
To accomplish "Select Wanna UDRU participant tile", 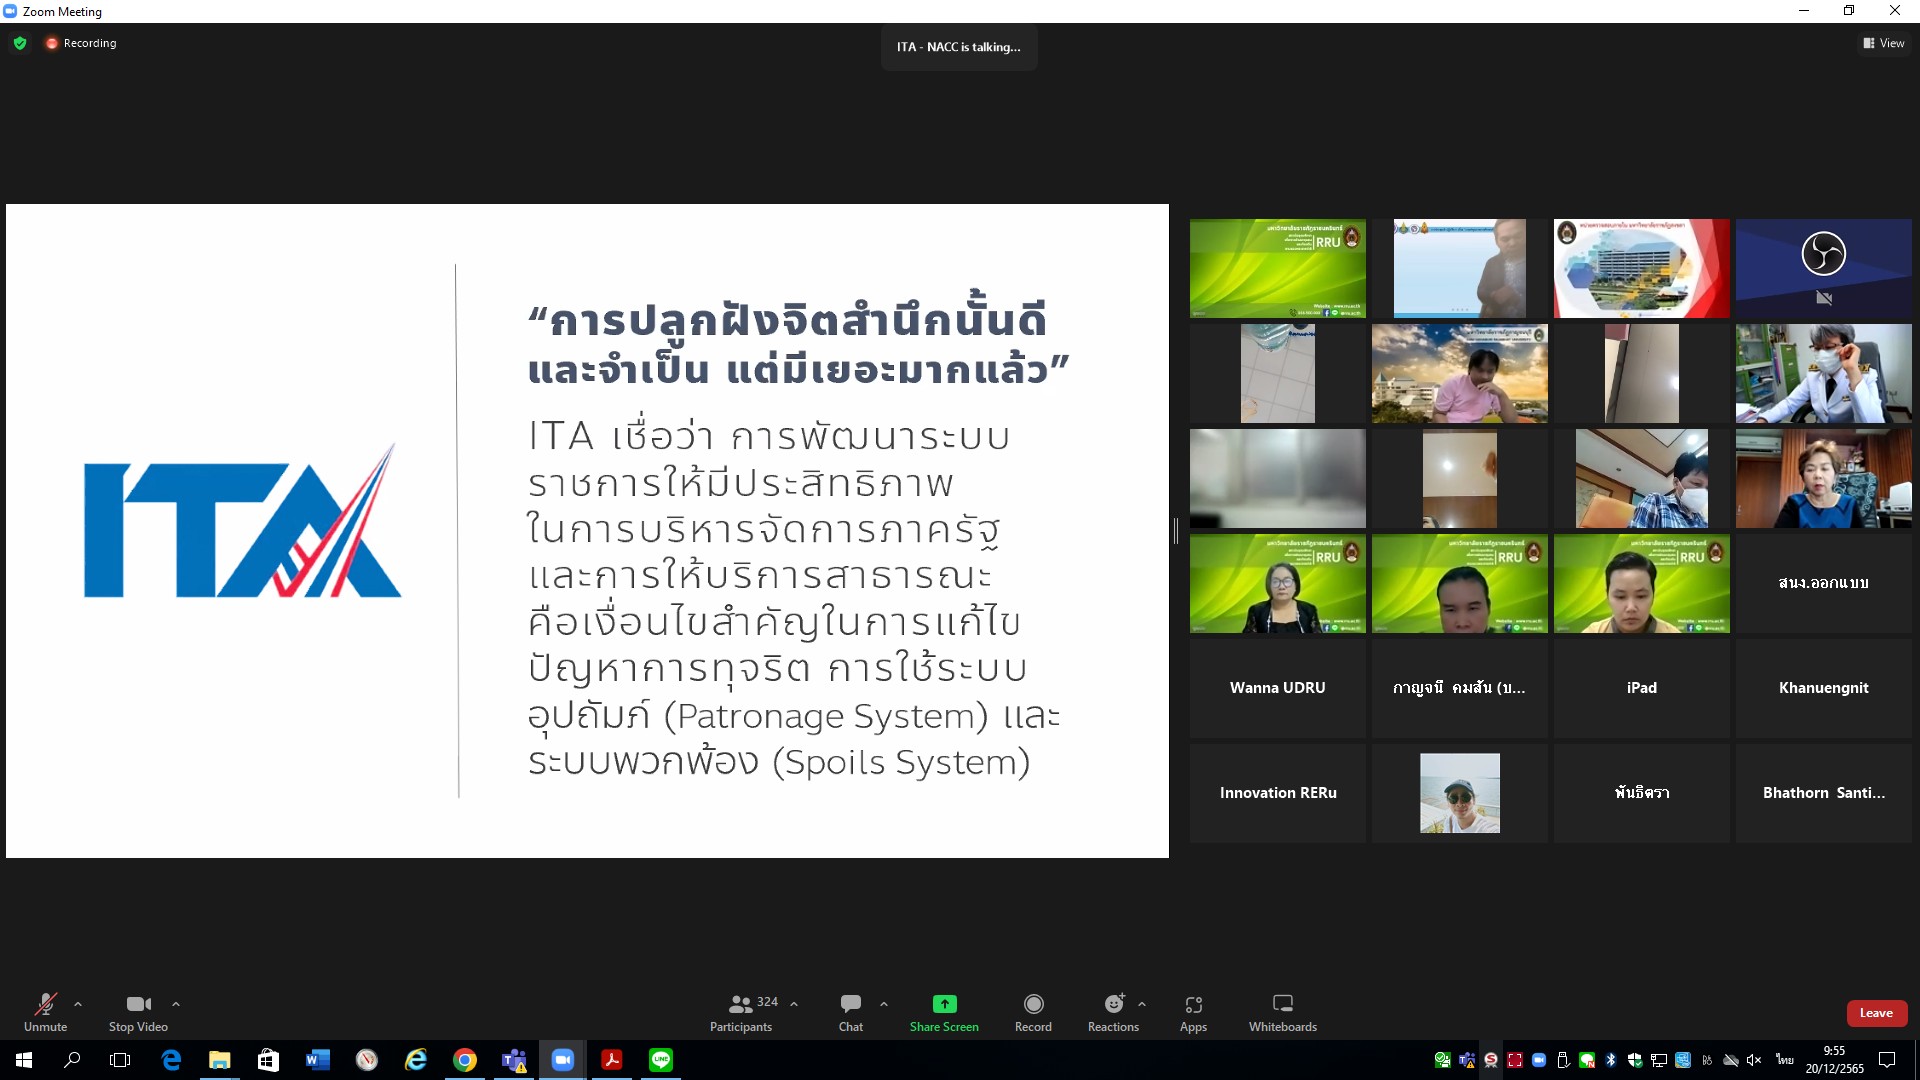I will (x=1277, y=688).
